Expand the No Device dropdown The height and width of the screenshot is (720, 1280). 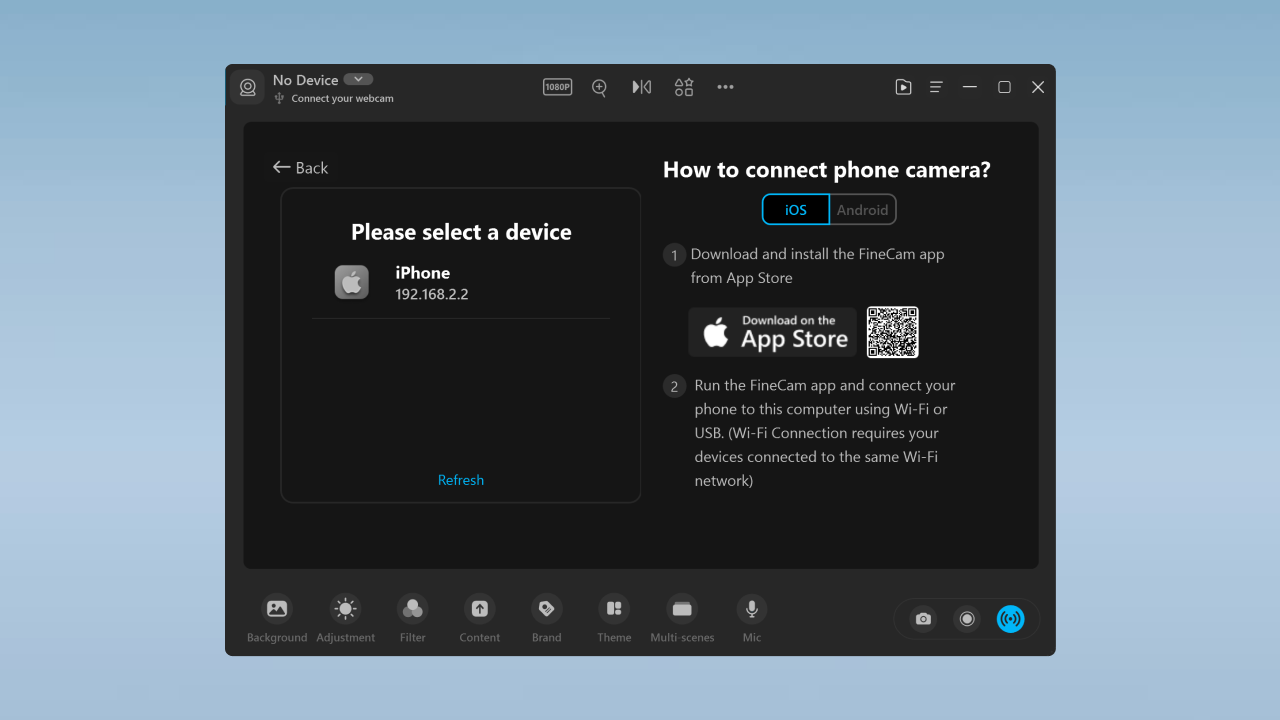tap(358, 80)
